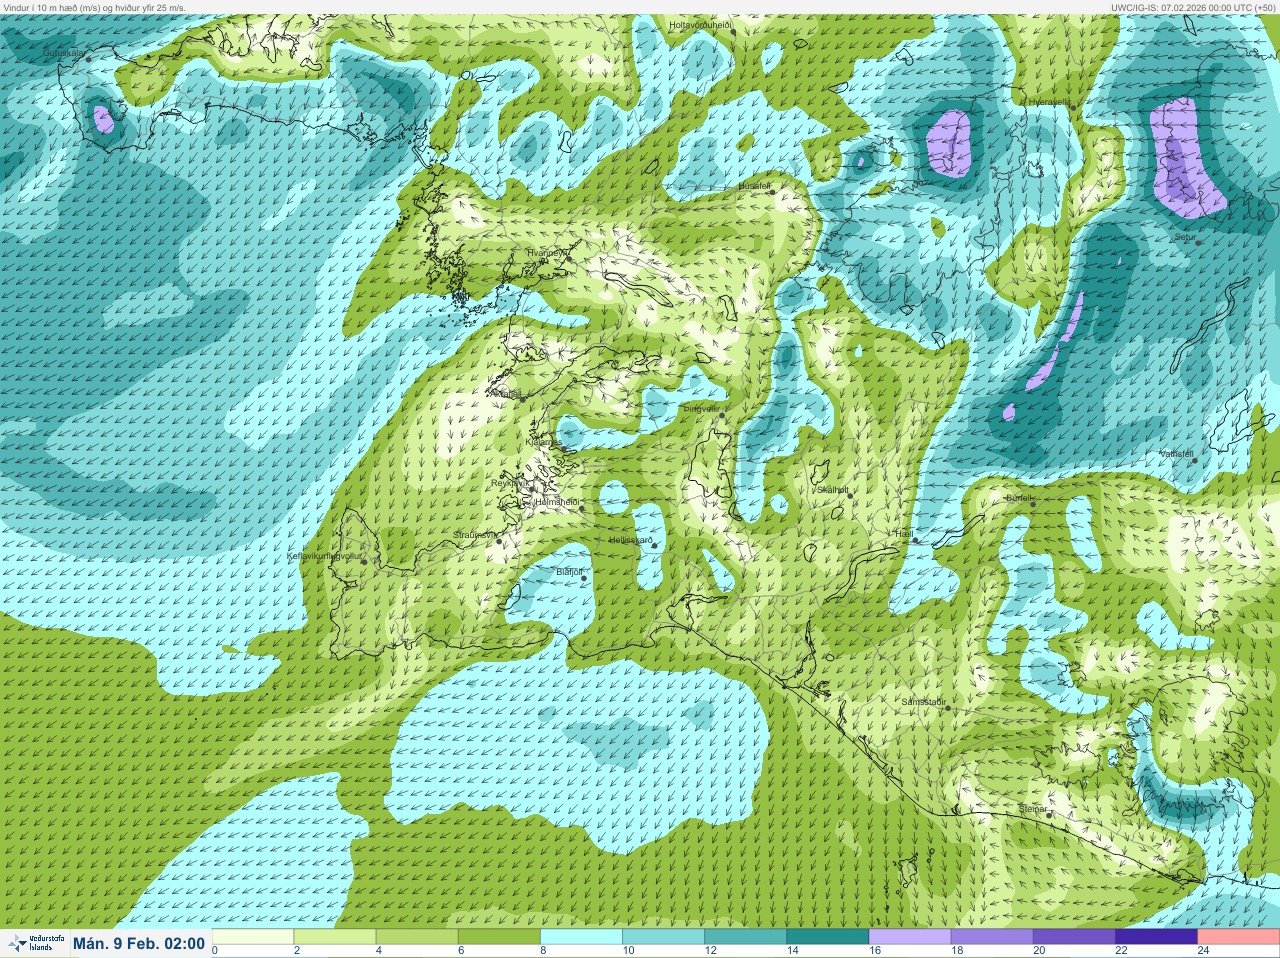Click the Skálholt station label
The width and height of the screenshot is (1280, 958).
point(832,489)
